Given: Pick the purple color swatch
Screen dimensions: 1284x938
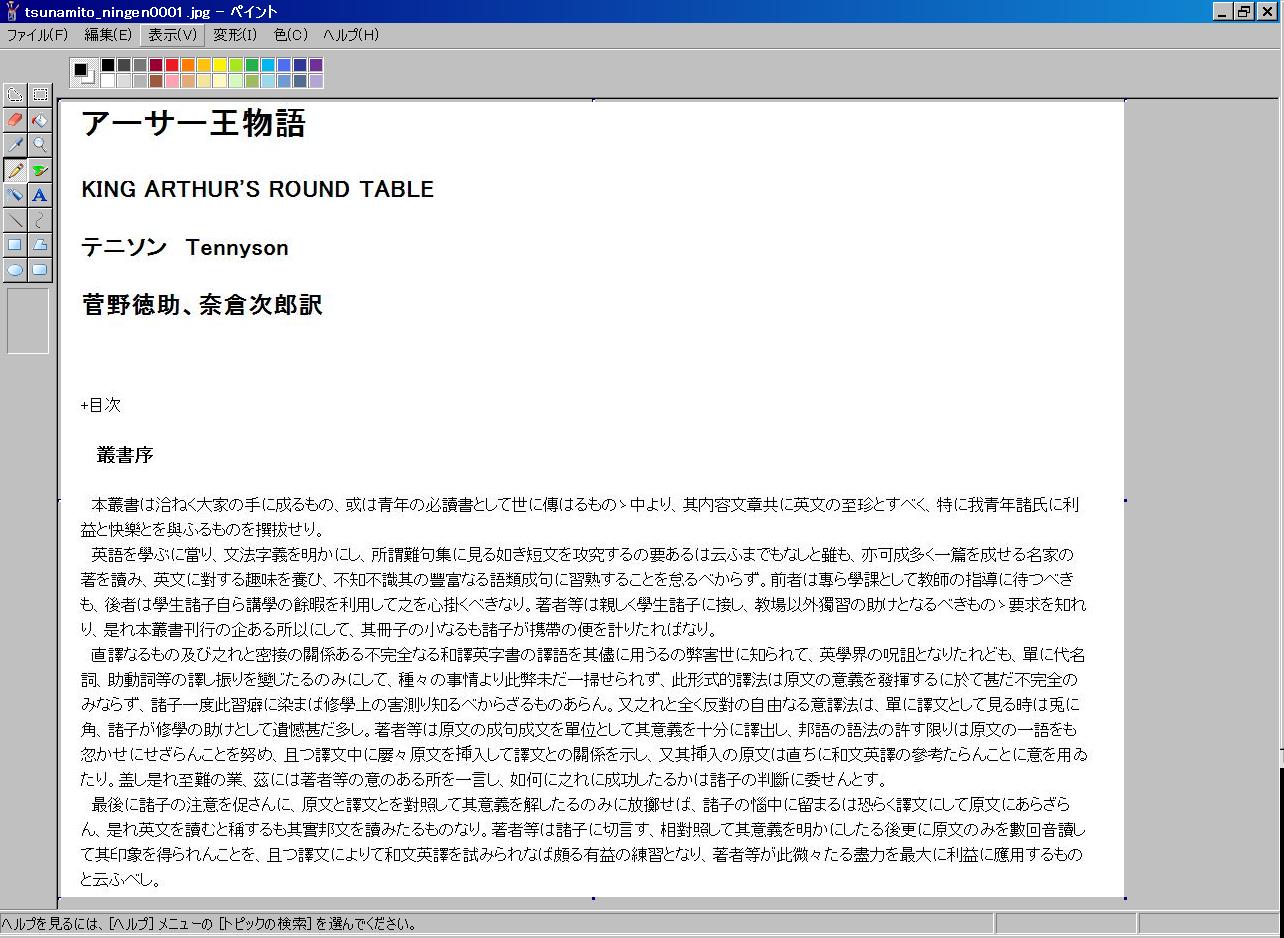Looking at the screenshot, I should 316,65.
